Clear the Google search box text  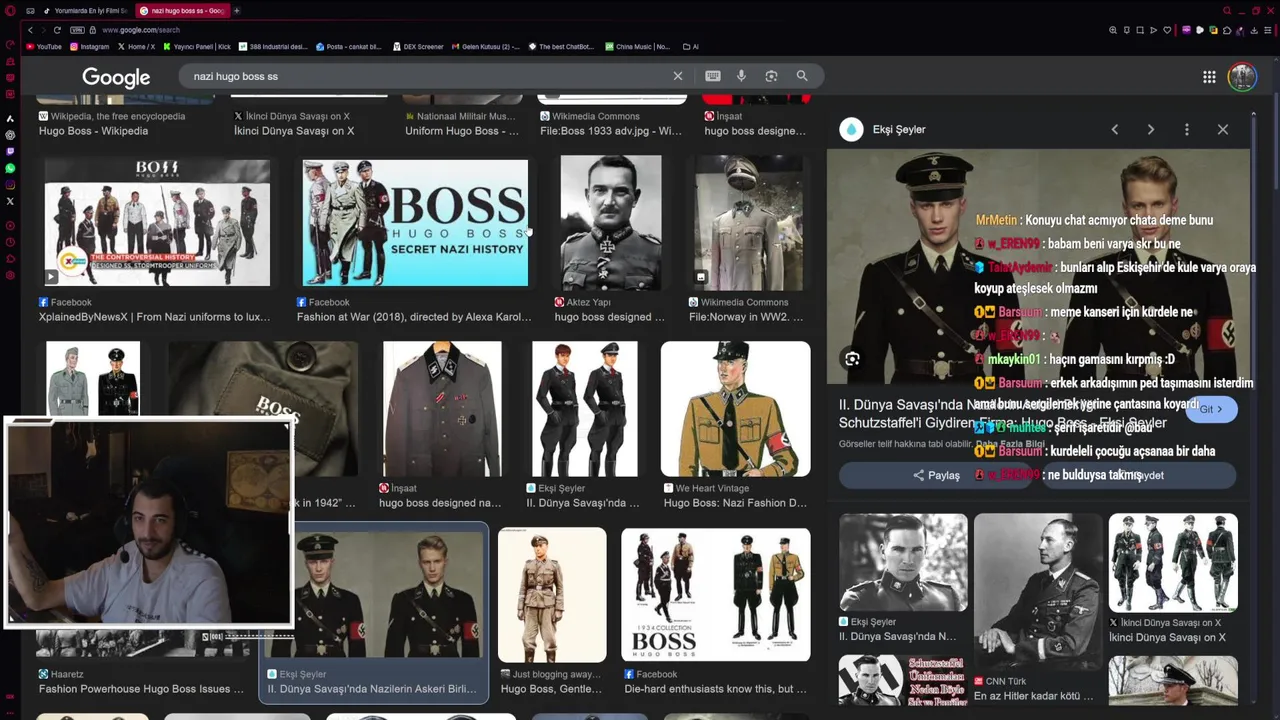pyautogui.click(x=678, y=76)
